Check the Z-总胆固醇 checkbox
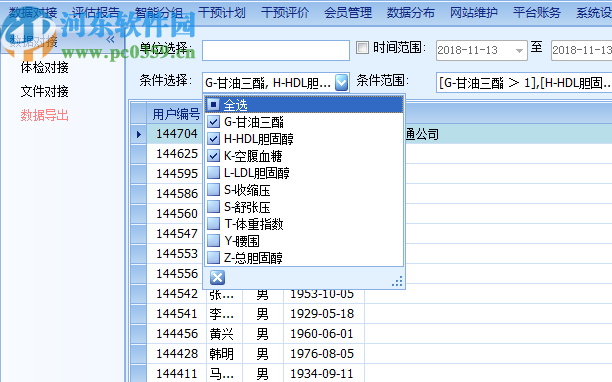Image resolution: width=612 pixels, height=382 pixels. 213,258
